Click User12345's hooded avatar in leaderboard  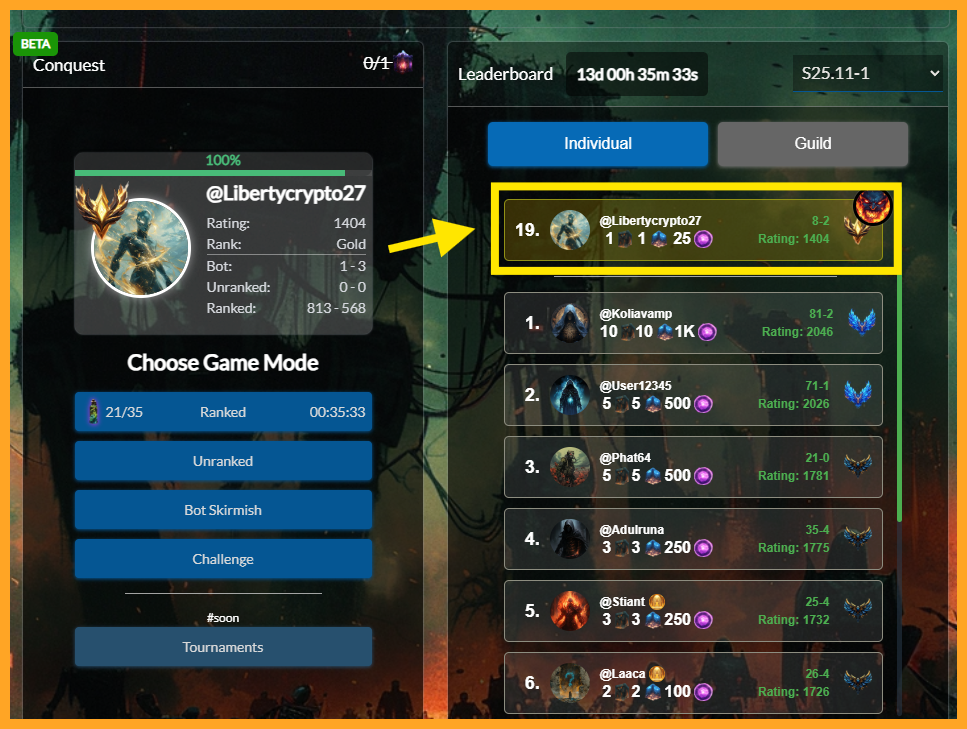(569, 395)
